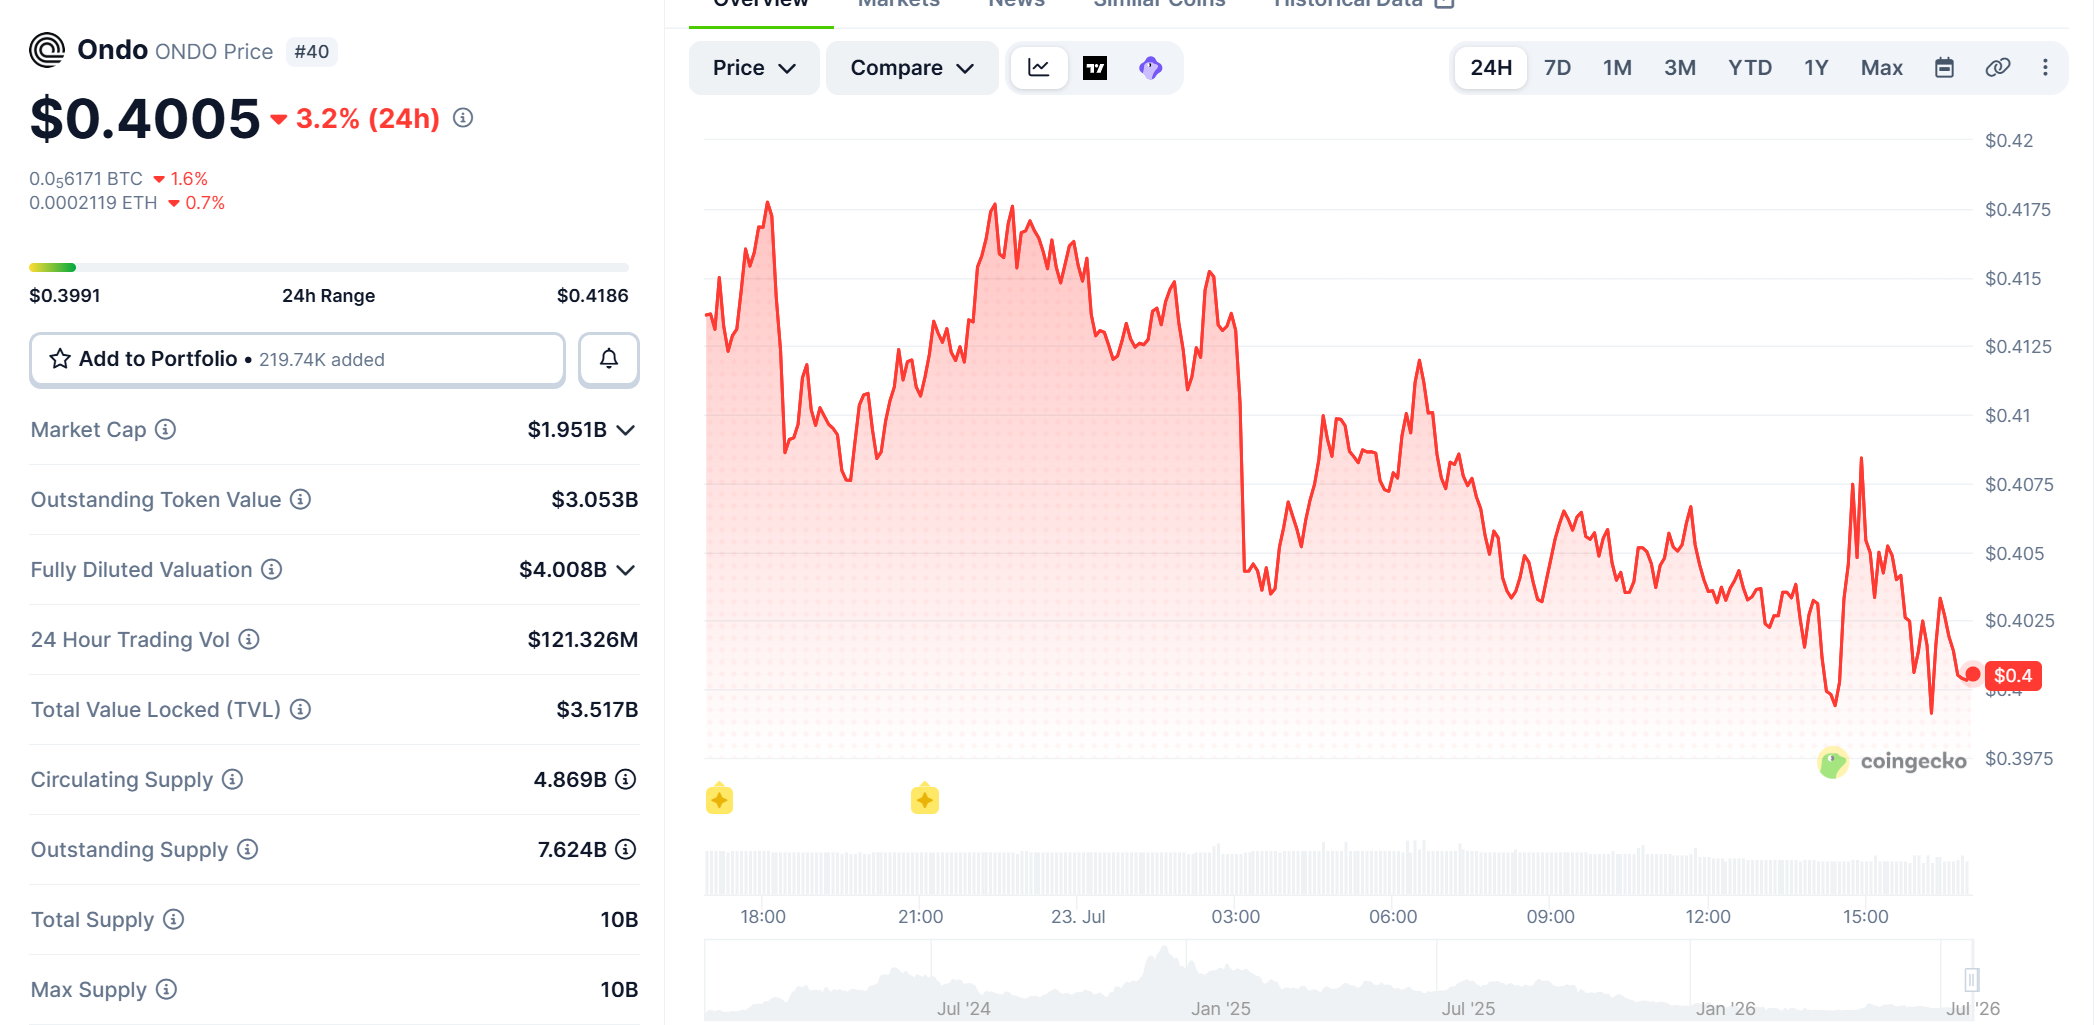Screen dimensions: 2094x1025
Task: Open the calendar date range picker
Action: point(1944,68)
